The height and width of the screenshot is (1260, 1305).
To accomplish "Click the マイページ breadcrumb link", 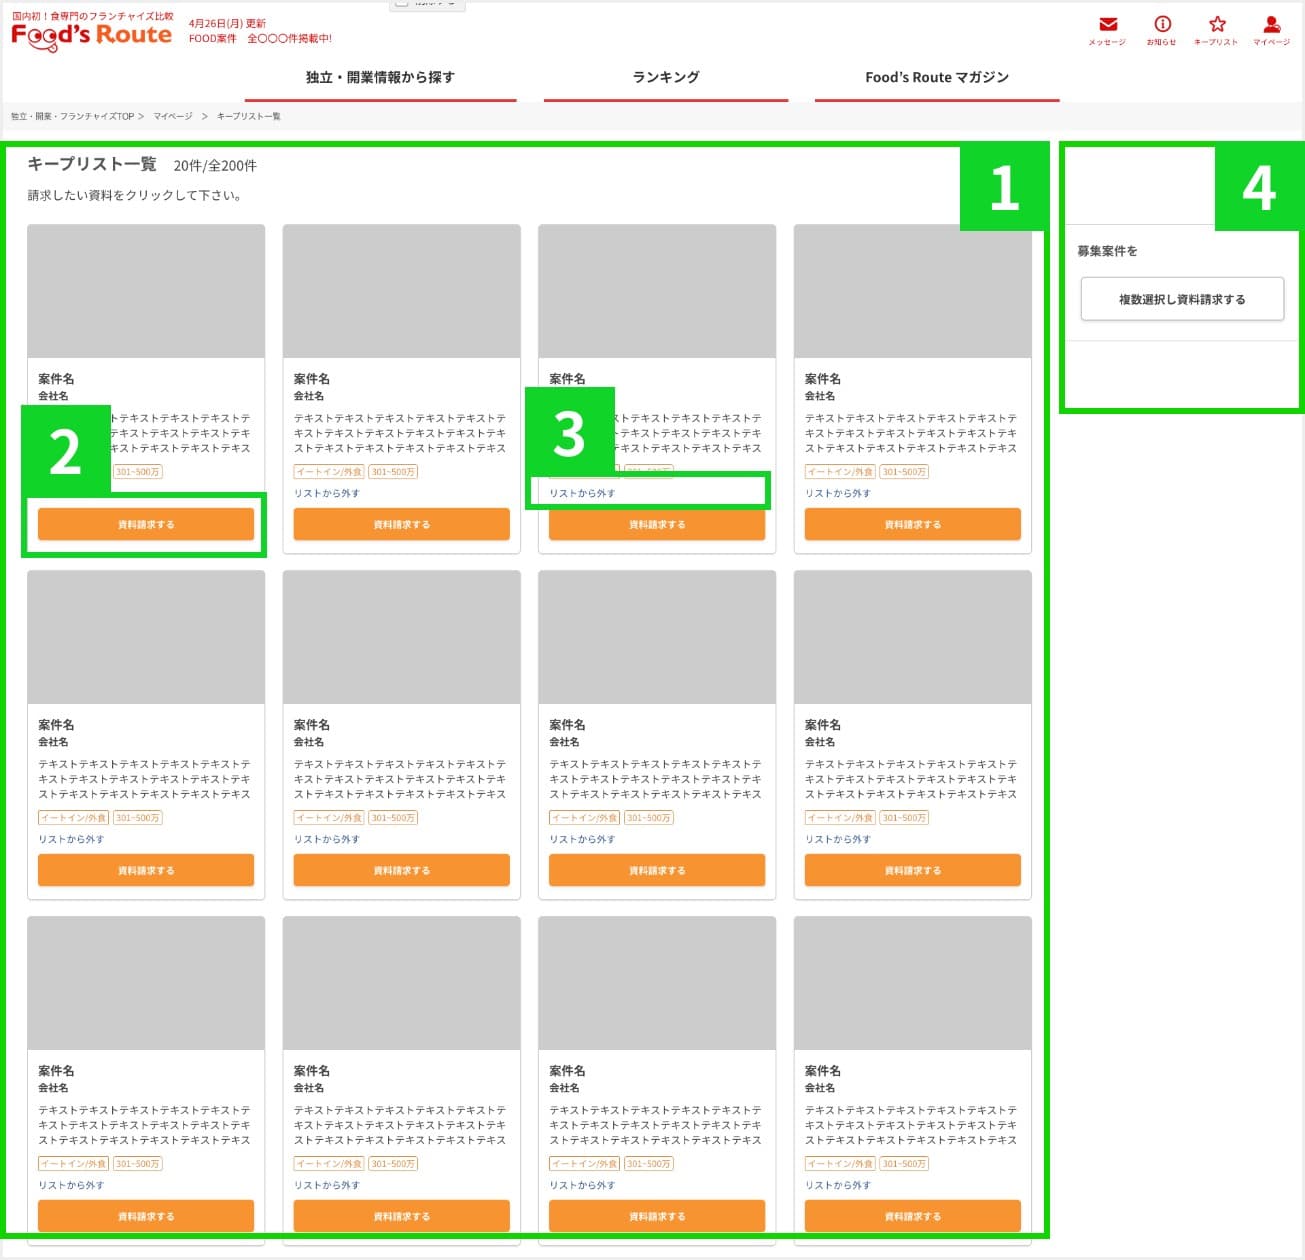I will (173, 117).
